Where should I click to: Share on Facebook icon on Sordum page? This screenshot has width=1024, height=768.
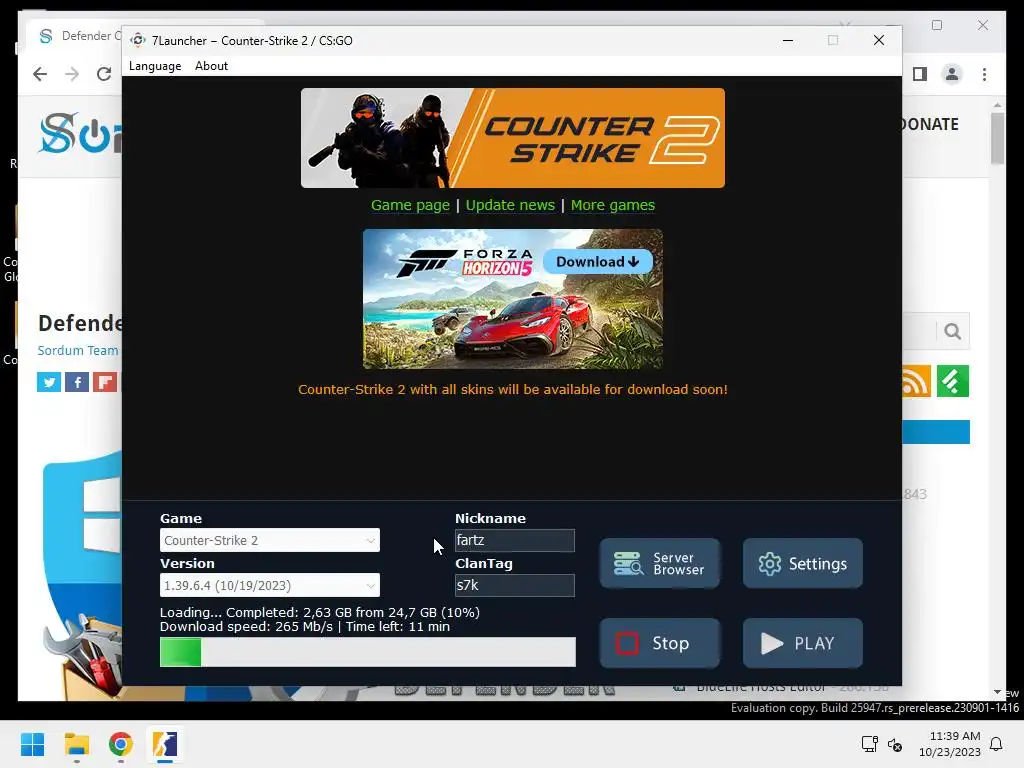pos(77,382)
